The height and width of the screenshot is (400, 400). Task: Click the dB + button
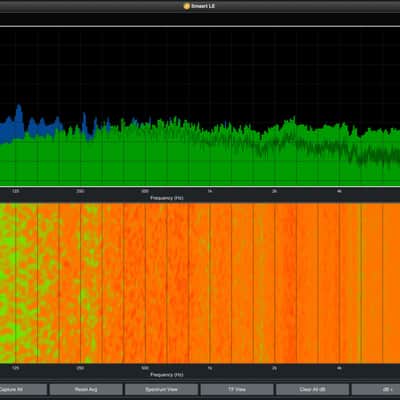tap(376, 389)
